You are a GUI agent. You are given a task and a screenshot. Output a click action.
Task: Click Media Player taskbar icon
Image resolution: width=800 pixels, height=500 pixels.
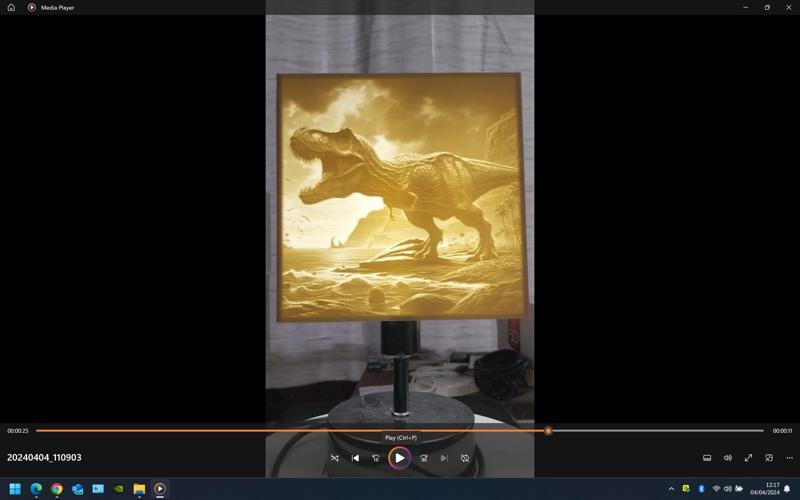160,489
